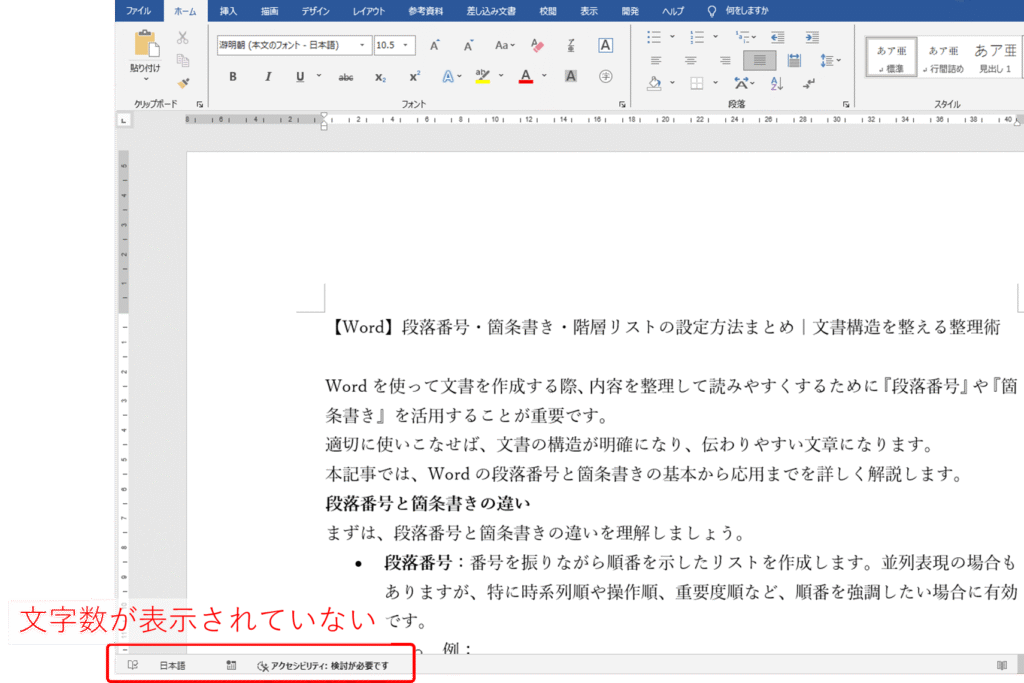Click the spelling check book icon in status bar
Screen dimensions: 1024x683
tap(133, 665)
